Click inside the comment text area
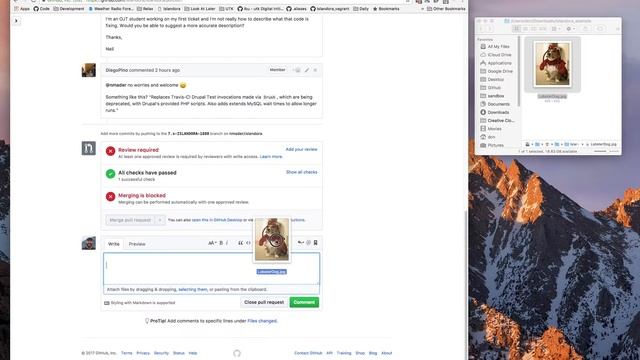Image resolution: width=640 pixels, height=360 pixels. (x=211, y=269)
